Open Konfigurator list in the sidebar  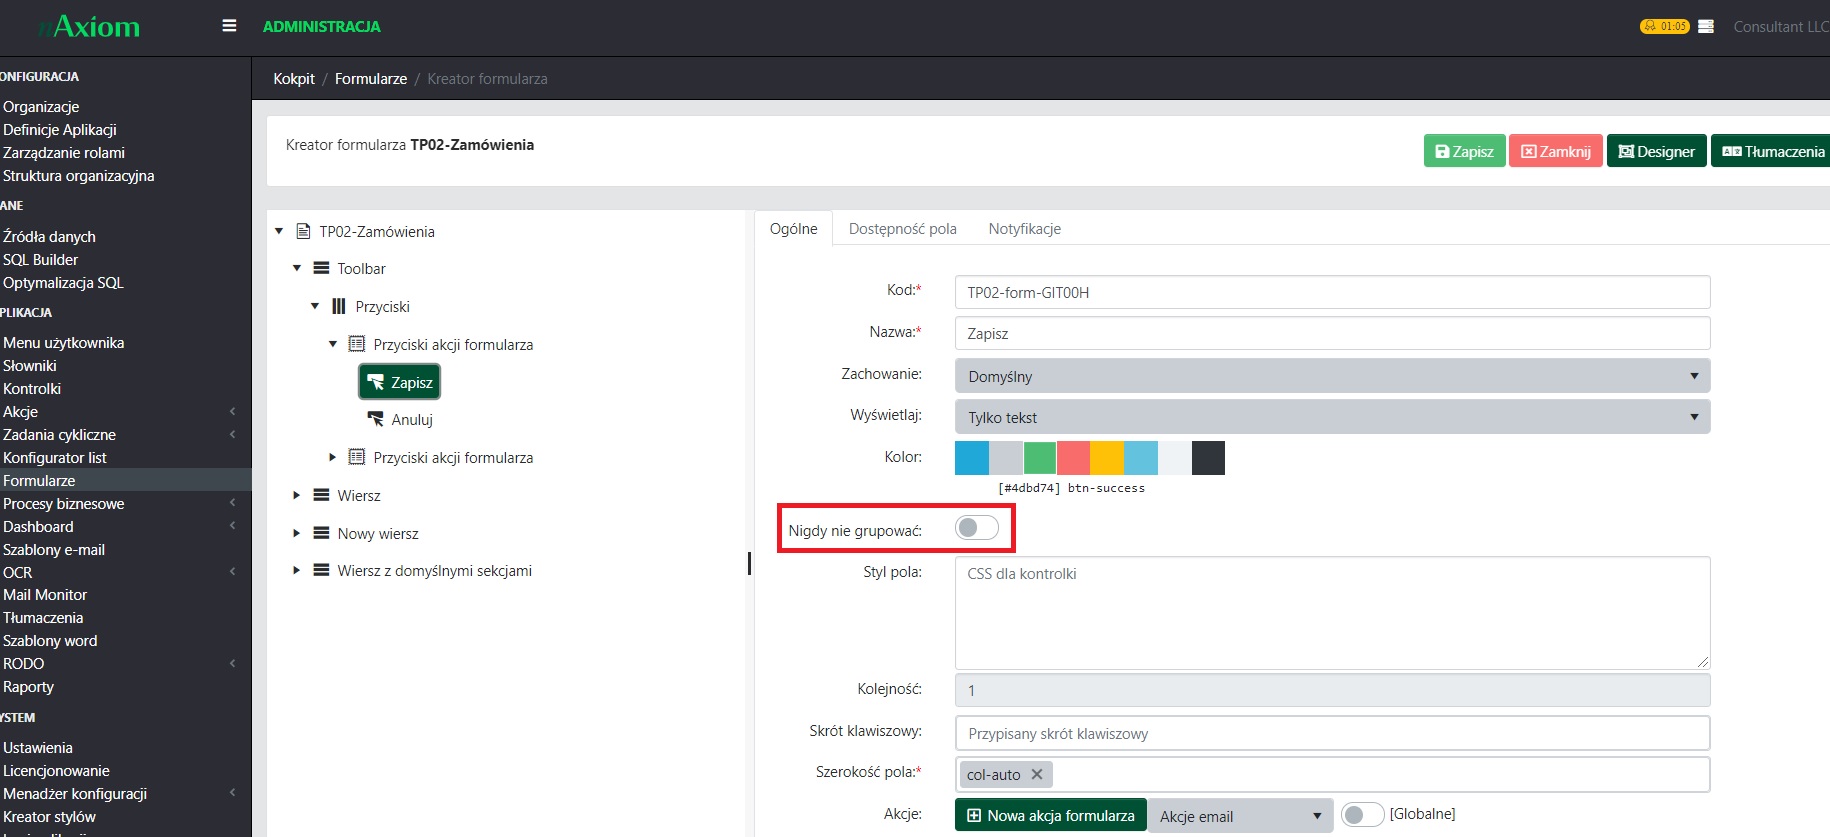tap(55, 457)
